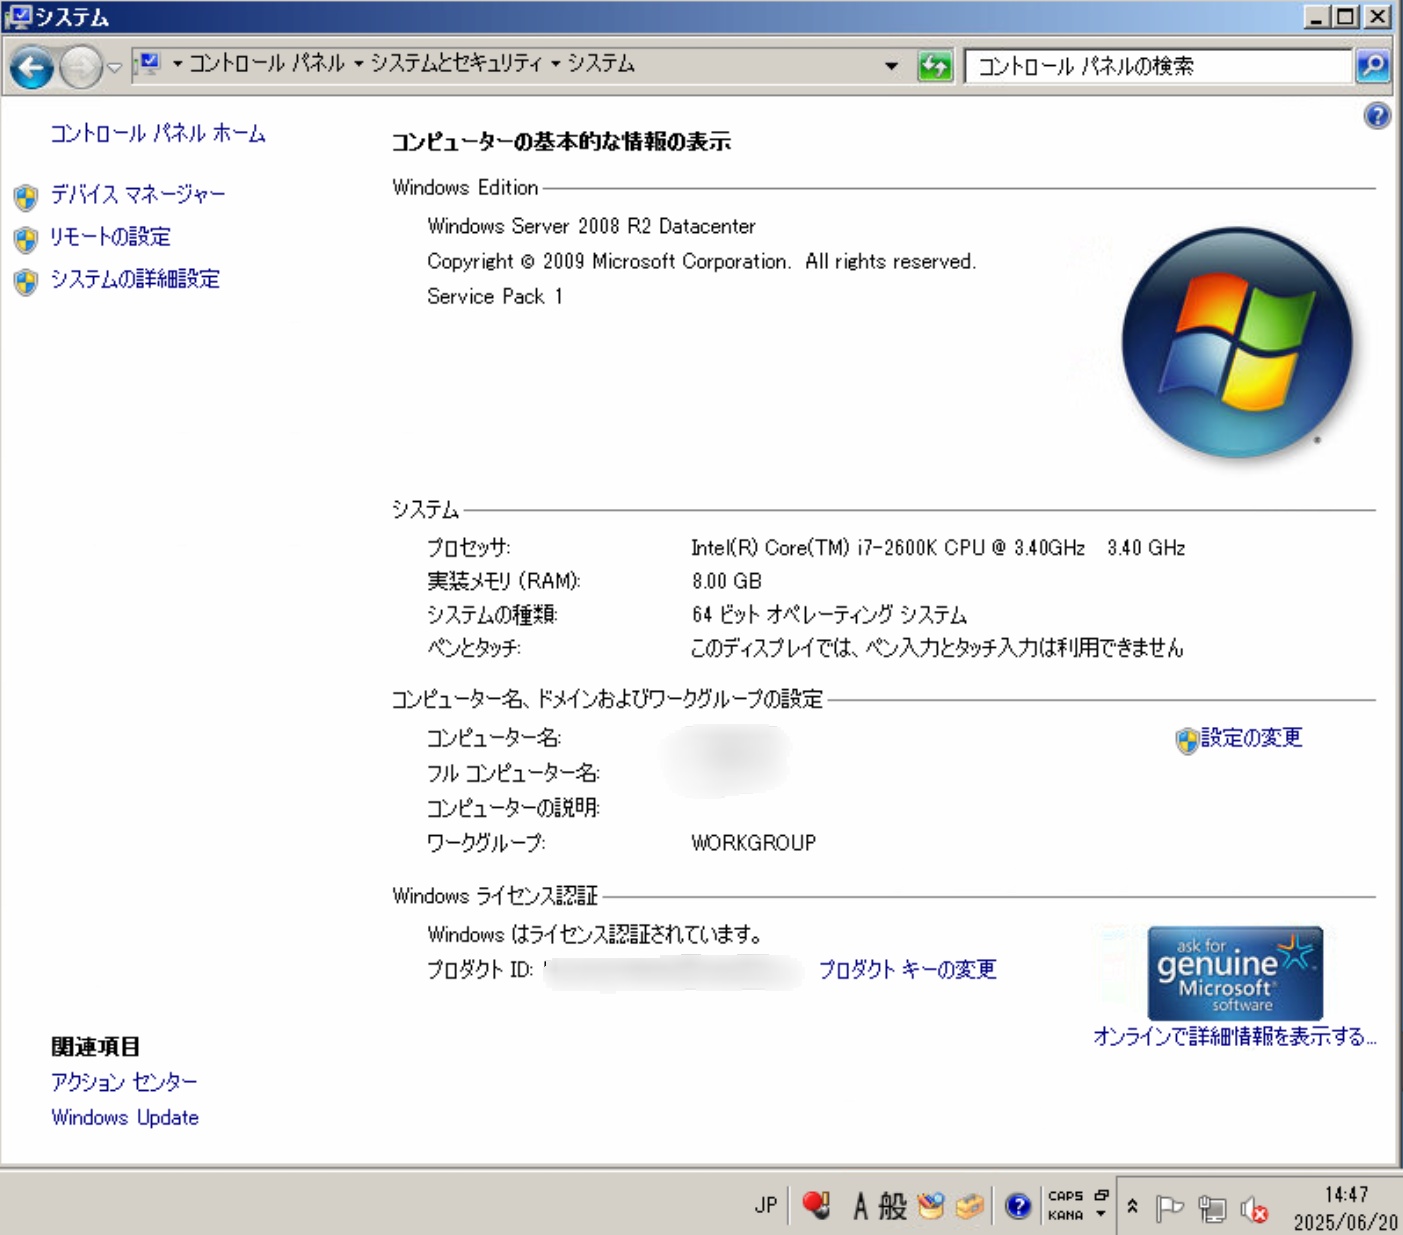Click shield icon beside システムの詳細設定
1403x1235 pixels.
[26, 282]
